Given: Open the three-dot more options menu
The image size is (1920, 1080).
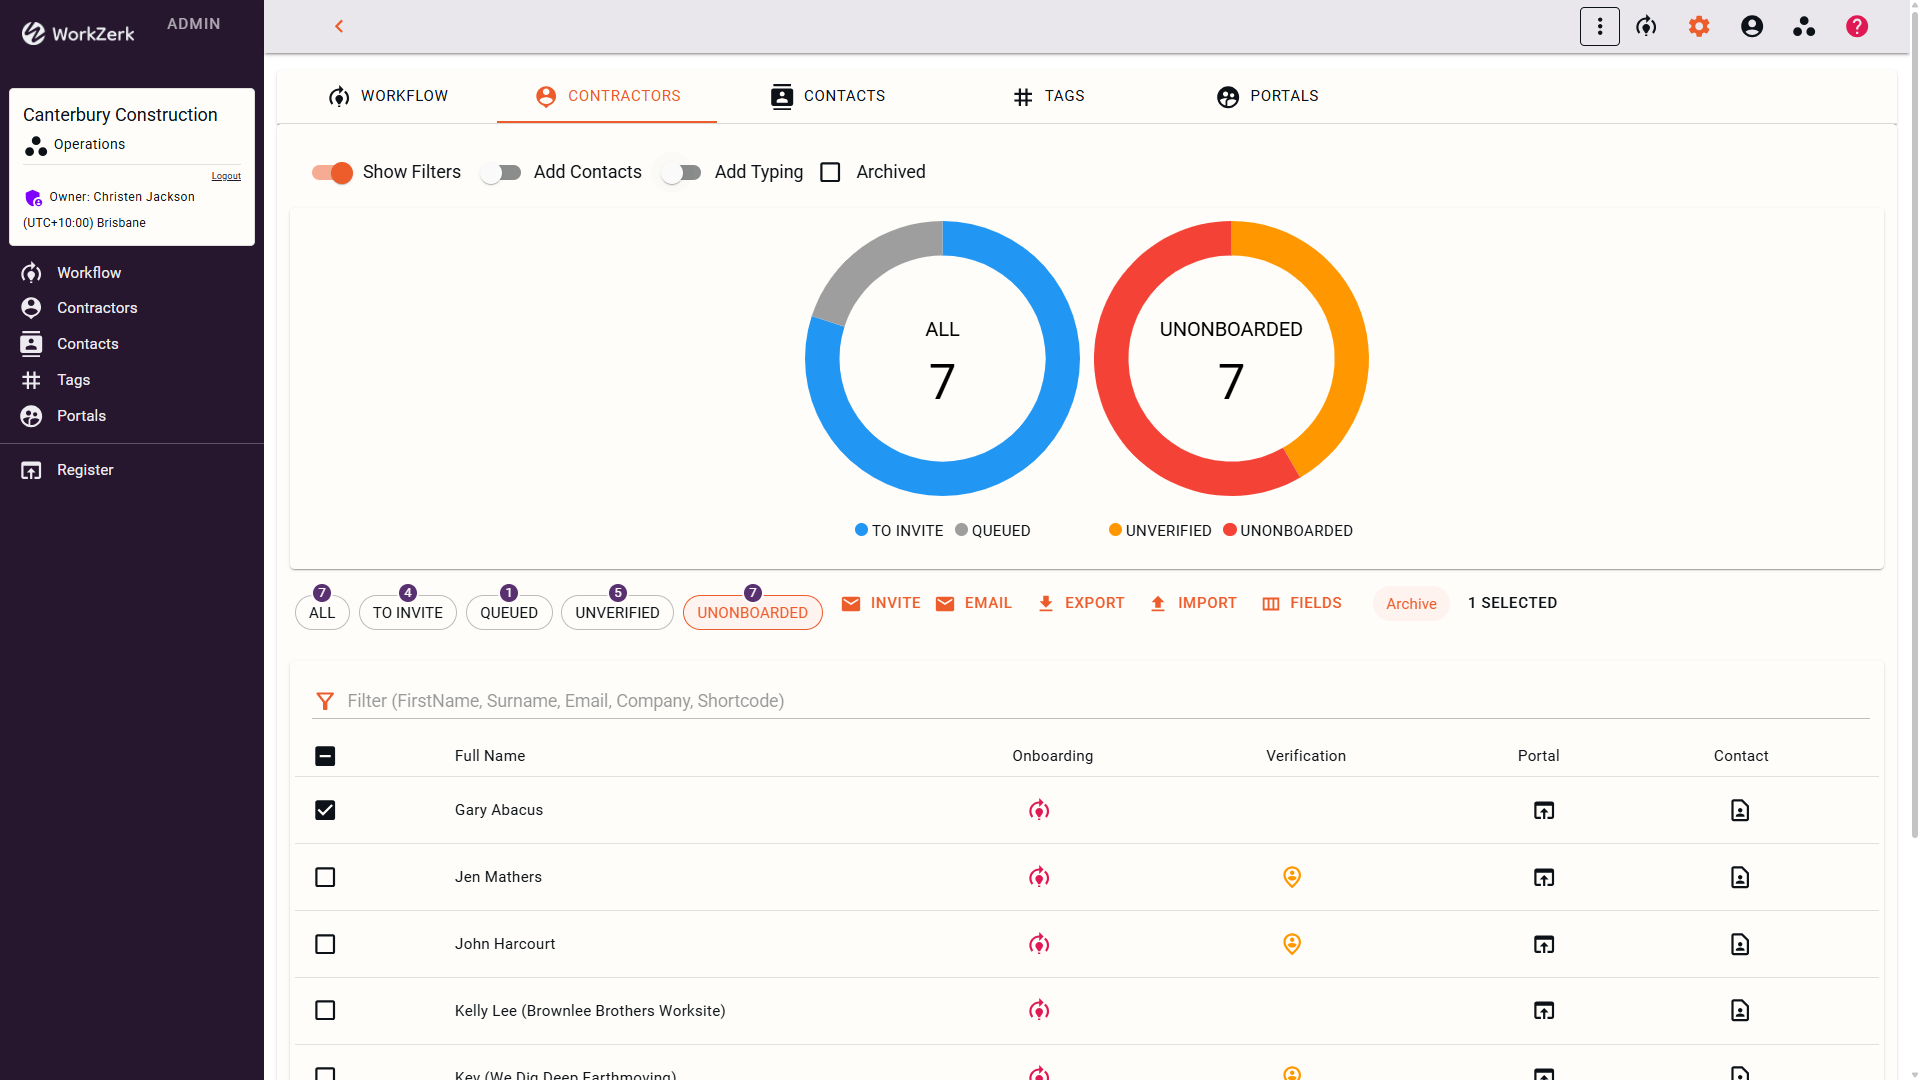Looking at the screenshot, I should coord(1599,27).
